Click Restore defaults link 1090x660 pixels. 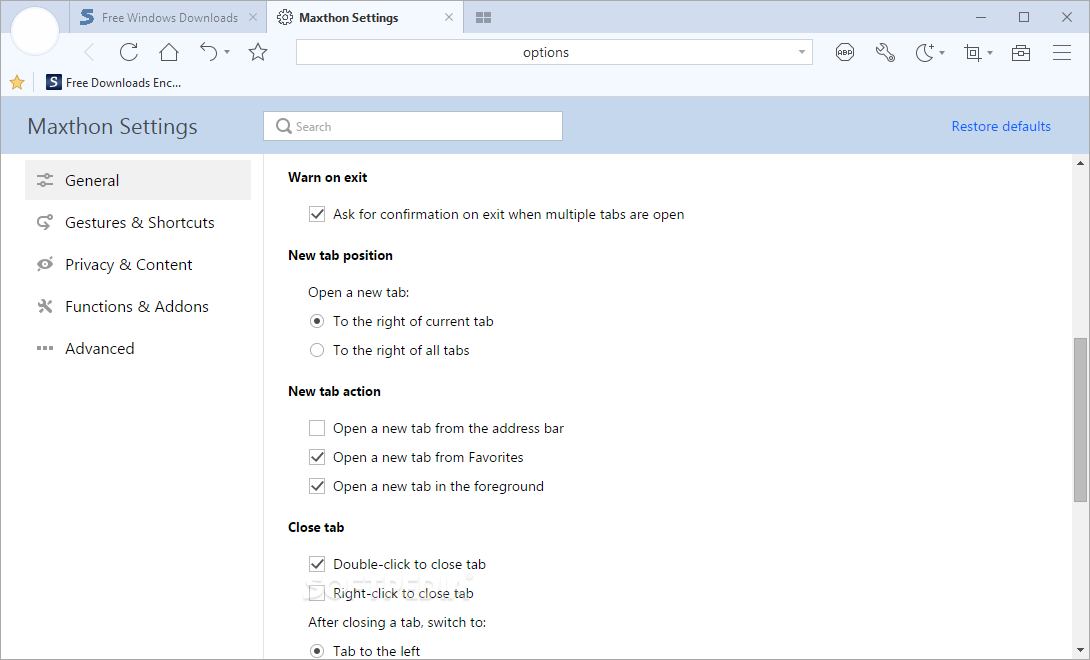tap(1001, 127)
